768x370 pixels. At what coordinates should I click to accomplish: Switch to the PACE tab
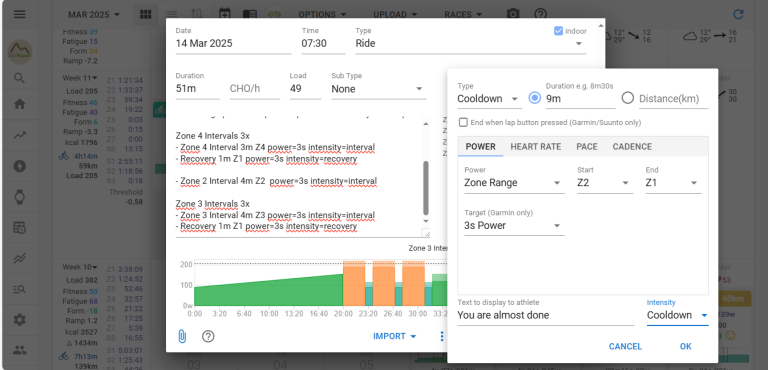click(587, 147)
